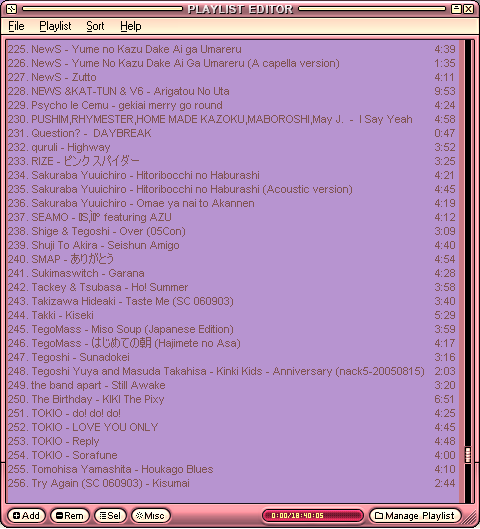Click the 9:53 duration of track 228
This screenshot has height=529, width=480.
coord(445,91)
